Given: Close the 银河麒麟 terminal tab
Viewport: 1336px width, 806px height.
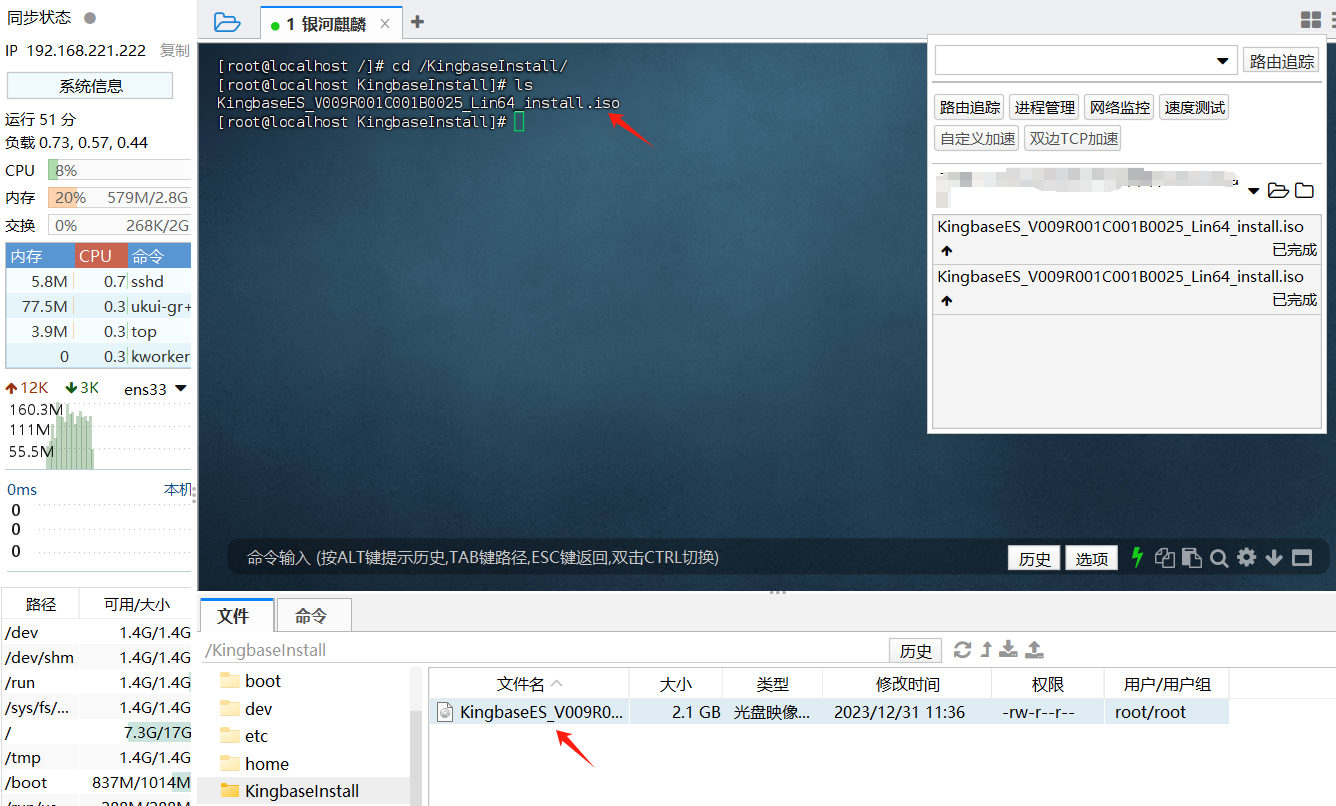Looking at the screenshot, I should [x=385, y=24].
